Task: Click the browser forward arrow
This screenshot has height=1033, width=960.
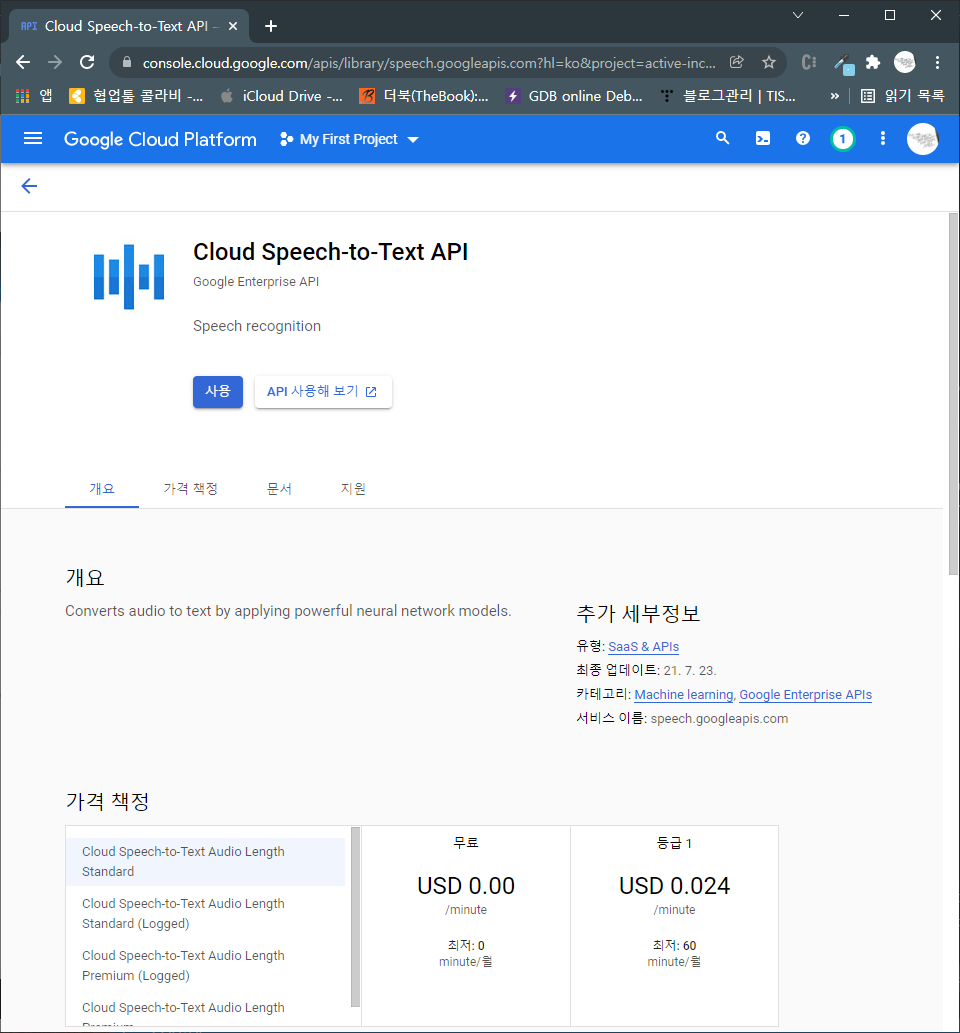Action: pyautogui.click(x=55, y=63)
